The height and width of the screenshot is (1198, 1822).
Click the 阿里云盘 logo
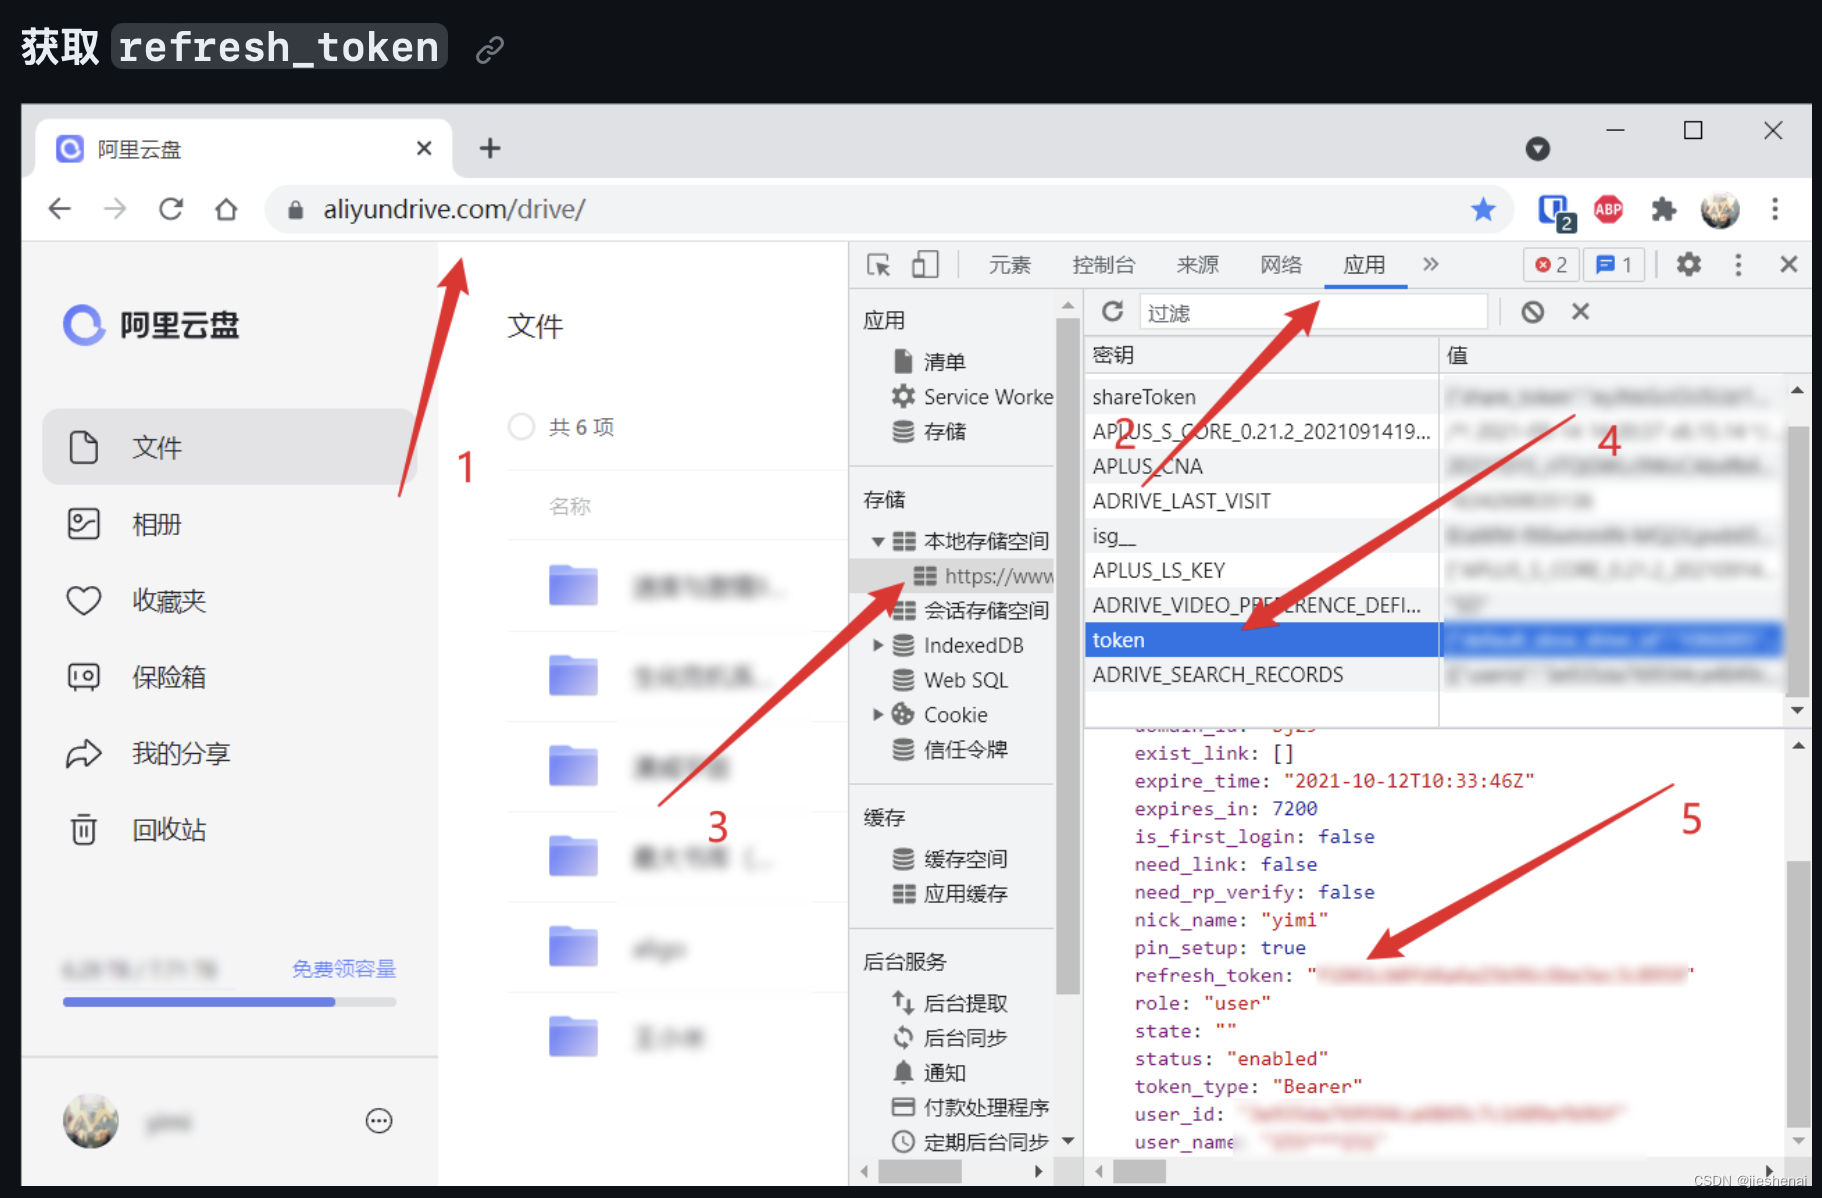[x=151, y=325]
